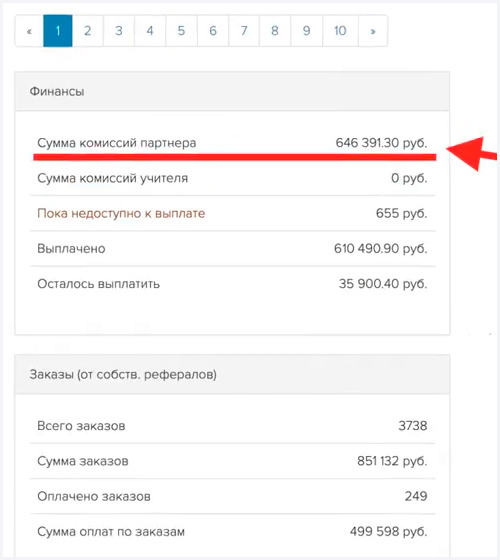Select page 1 in pagination

pyautogui.click(x=58, y=31)
